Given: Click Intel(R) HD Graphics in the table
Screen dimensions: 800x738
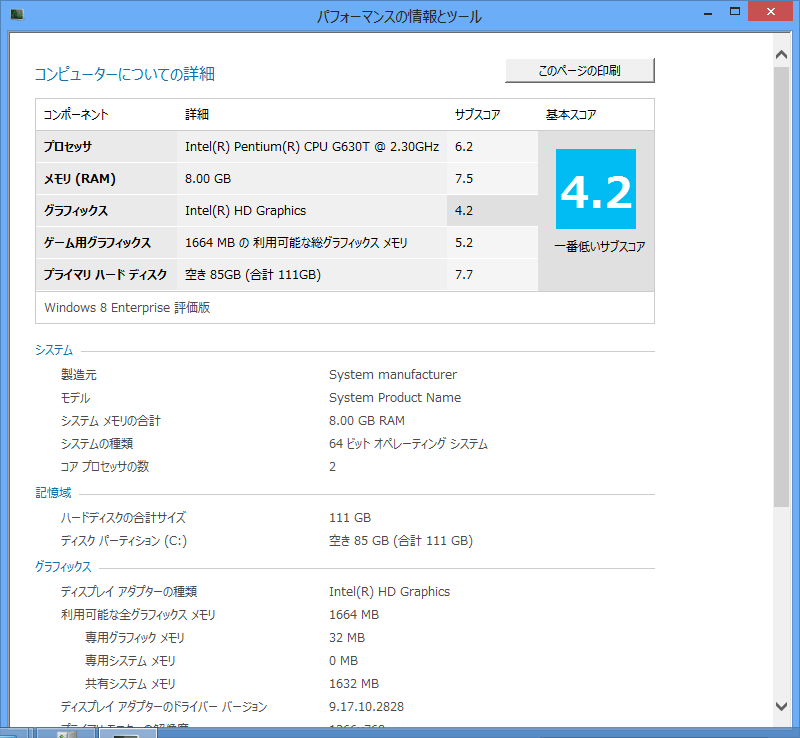Looking at the screenshot, I should click(x=245, y=211).
